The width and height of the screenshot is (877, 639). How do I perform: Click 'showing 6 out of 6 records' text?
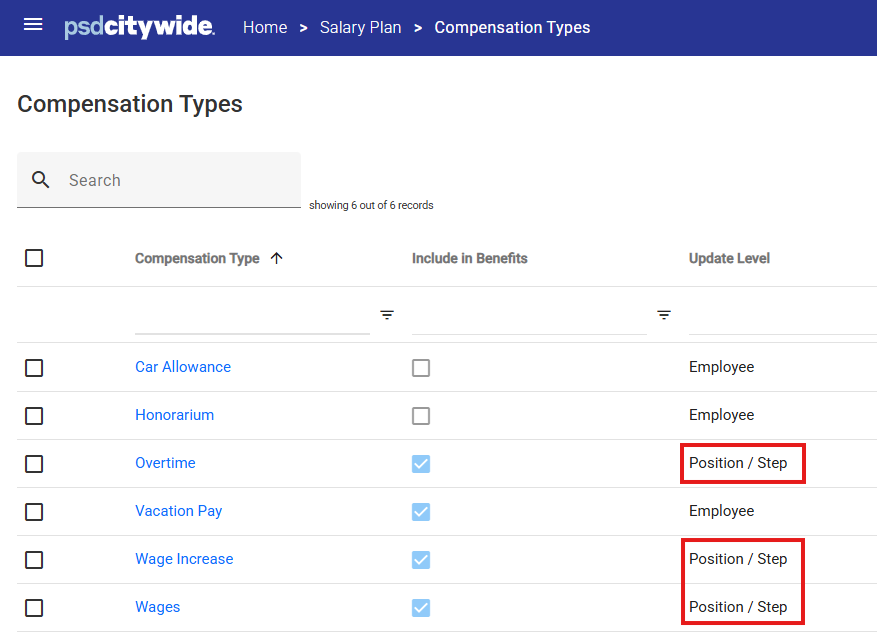(x=371, y=205)
